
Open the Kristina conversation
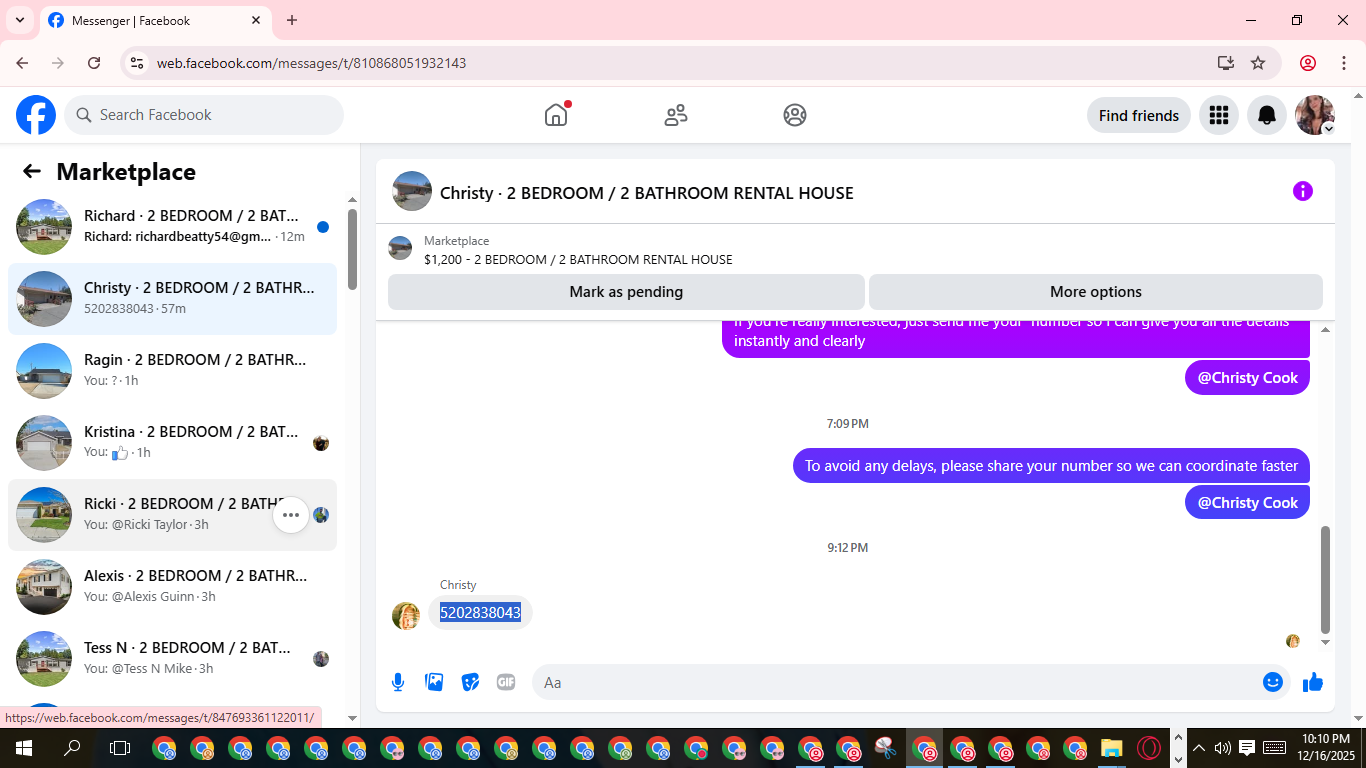tap(172, 442)
